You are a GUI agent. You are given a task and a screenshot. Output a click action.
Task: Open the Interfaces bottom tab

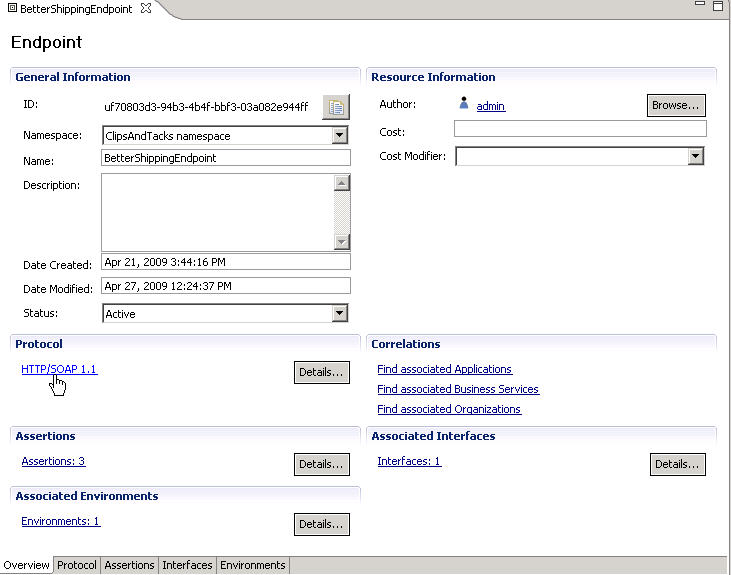[187, 565]
